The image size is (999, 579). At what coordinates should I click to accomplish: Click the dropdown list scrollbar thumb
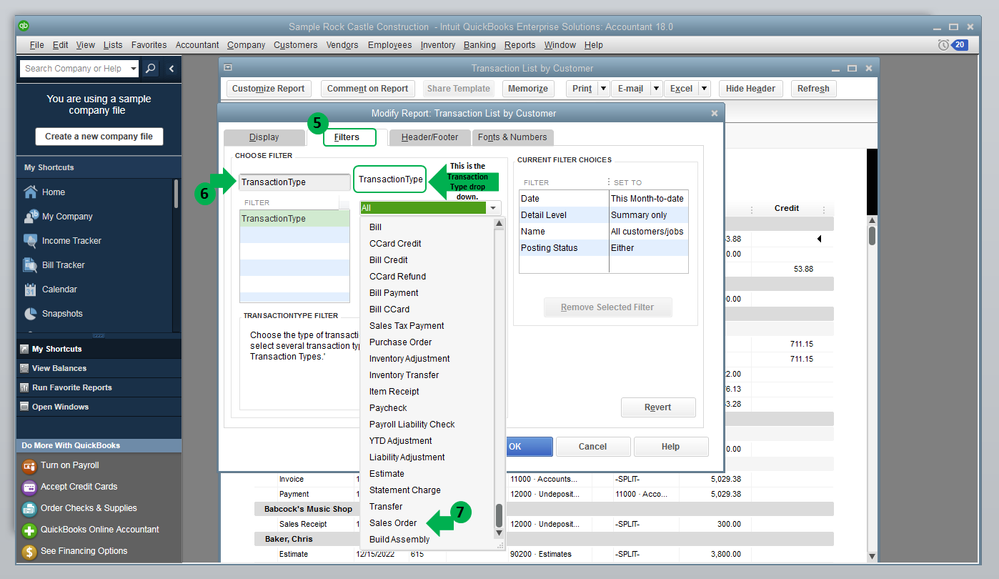pos(499,515)
